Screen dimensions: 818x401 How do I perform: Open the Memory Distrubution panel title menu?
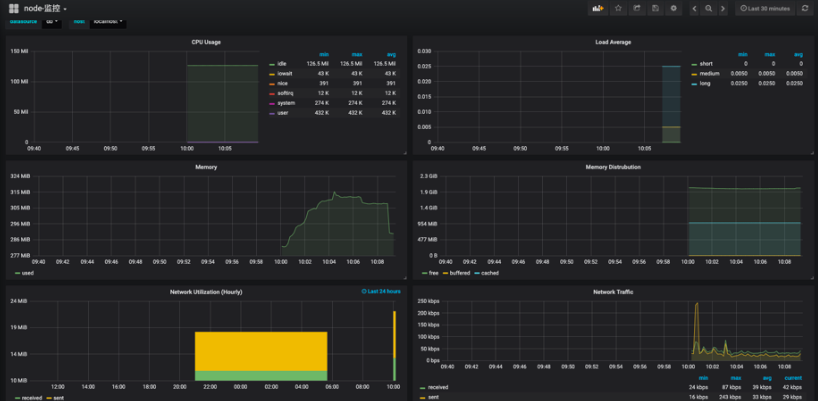(613, 167)
